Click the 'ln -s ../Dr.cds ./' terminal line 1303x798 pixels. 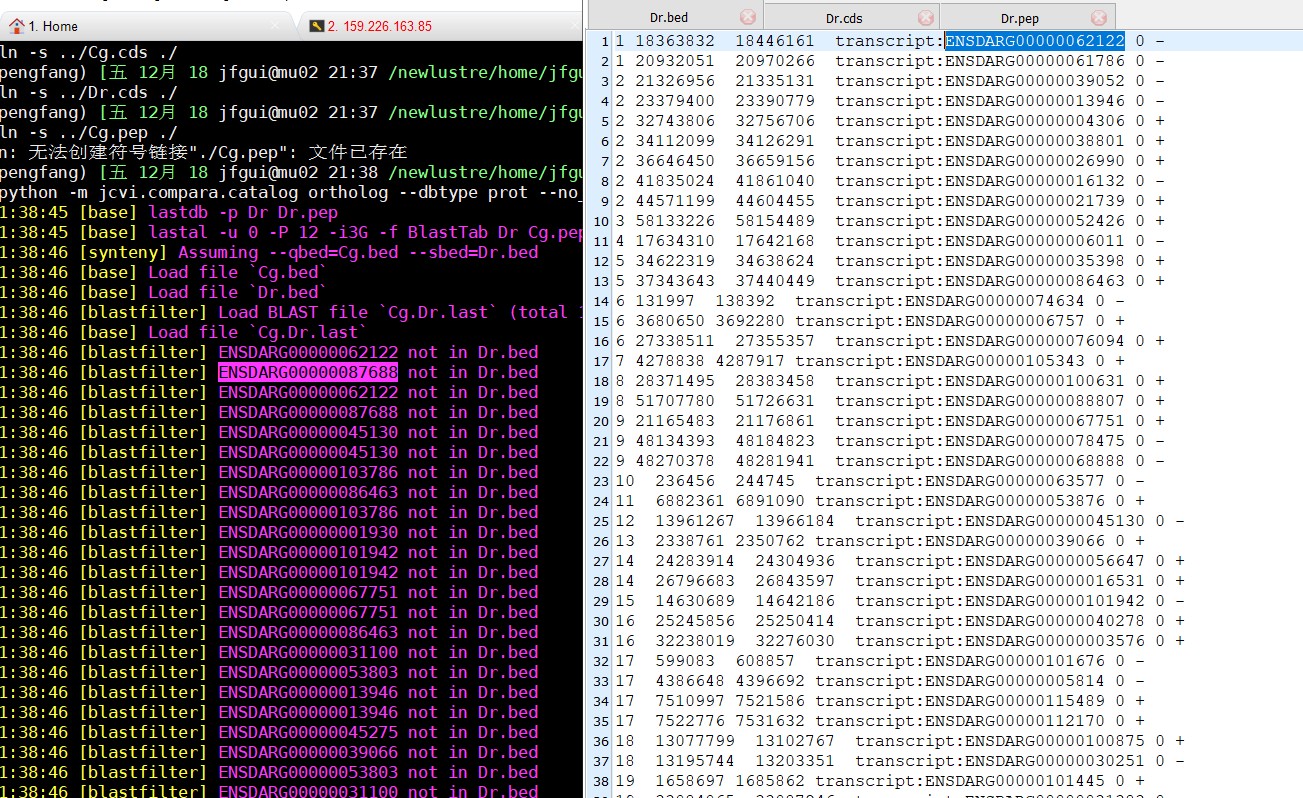(x=89, y=92)
